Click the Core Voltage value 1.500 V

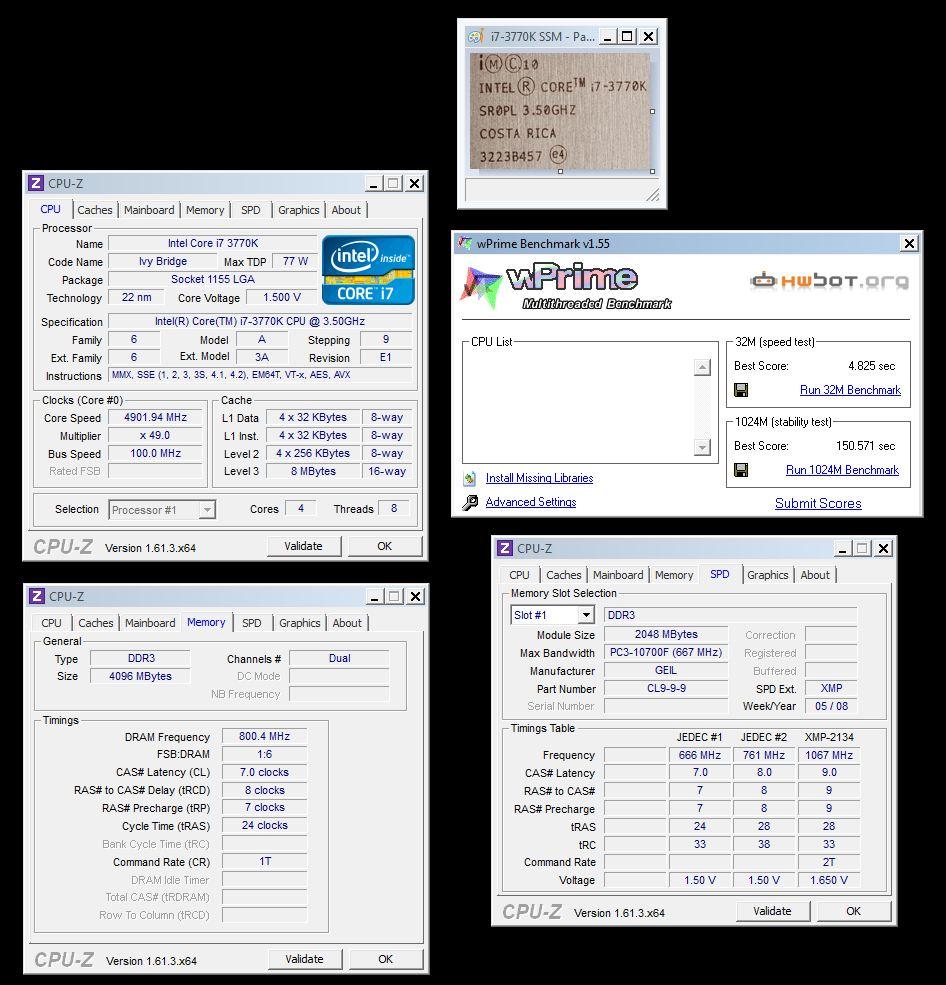(282, 297)
